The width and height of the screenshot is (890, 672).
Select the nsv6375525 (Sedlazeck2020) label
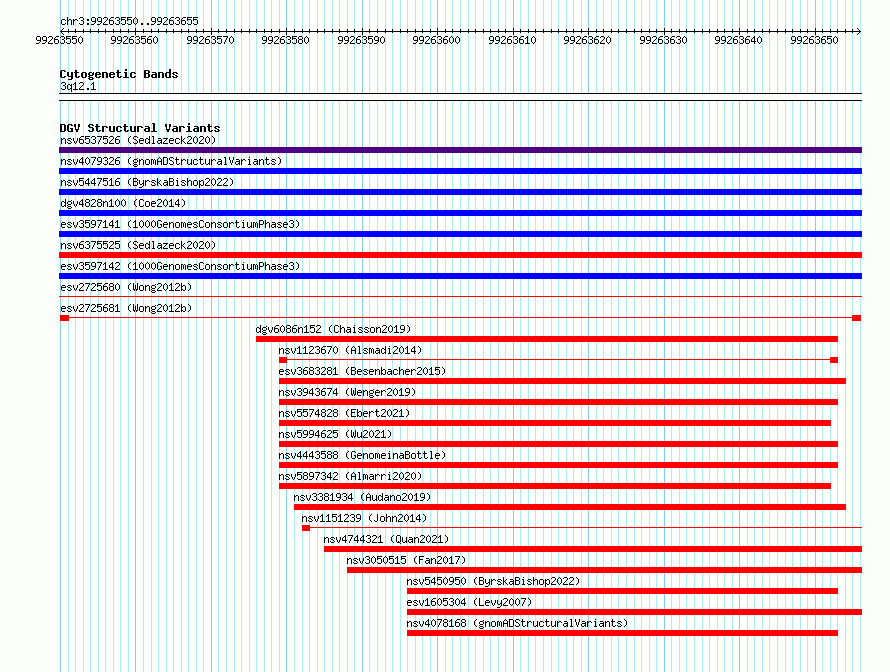(138, 245)
